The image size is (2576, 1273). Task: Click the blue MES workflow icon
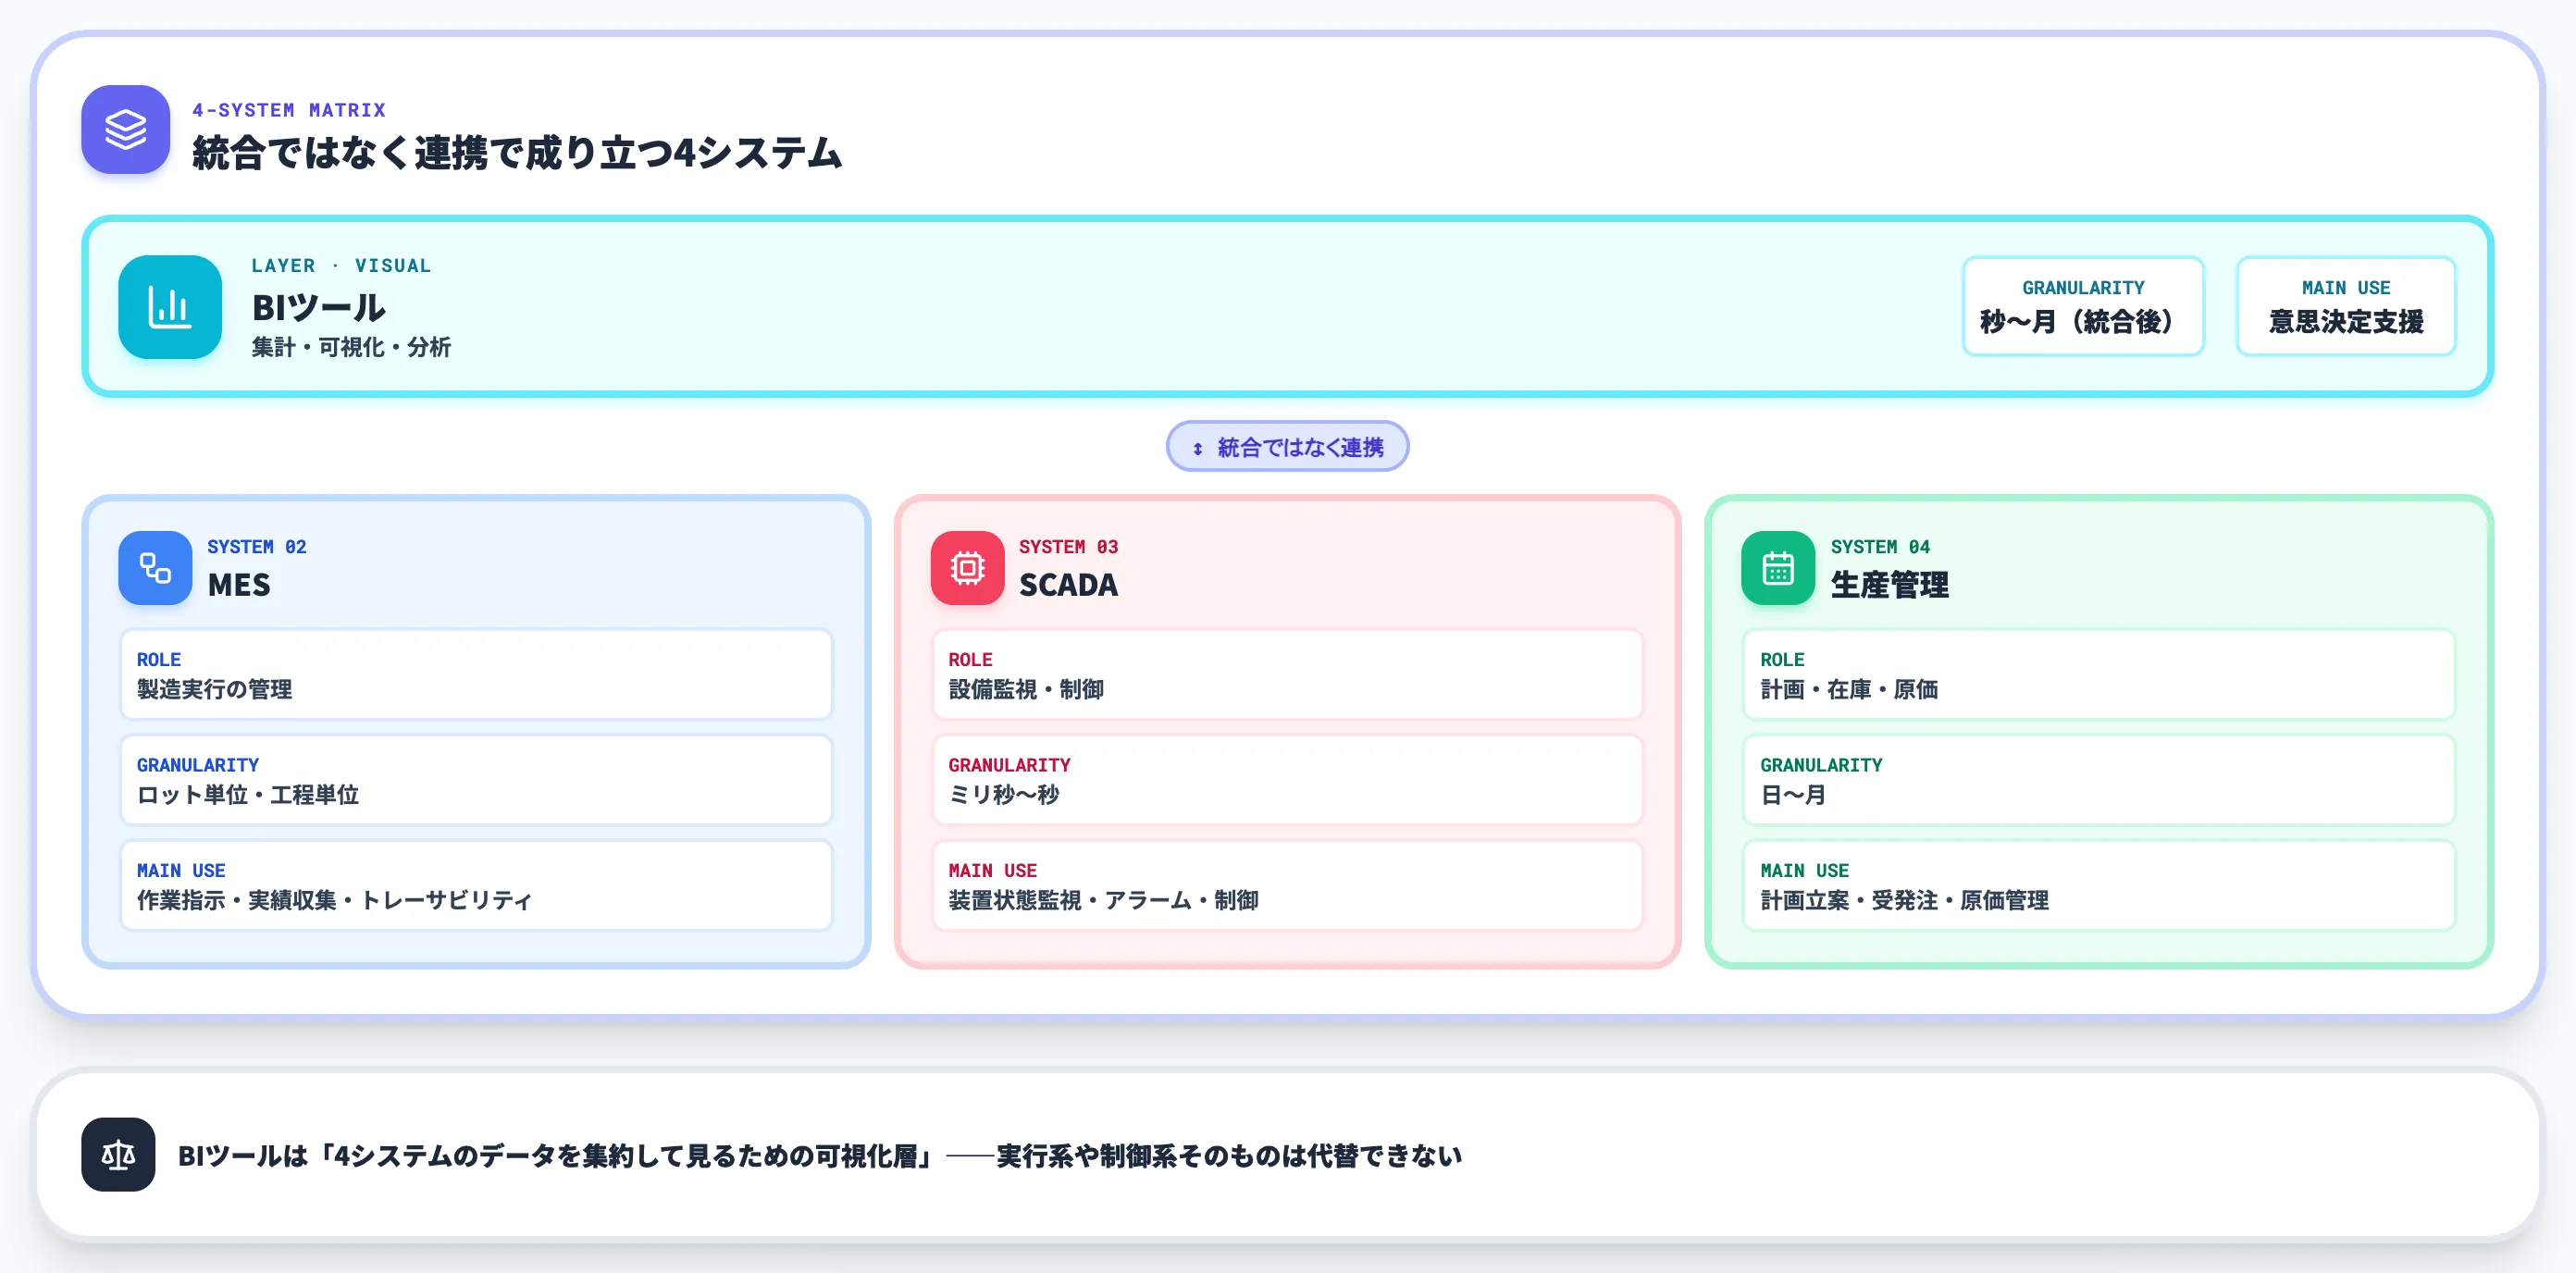point(155,568)
